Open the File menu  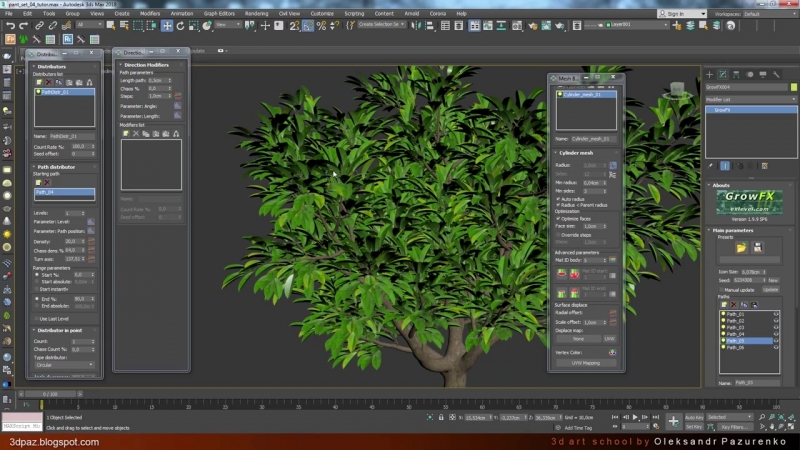9,14
